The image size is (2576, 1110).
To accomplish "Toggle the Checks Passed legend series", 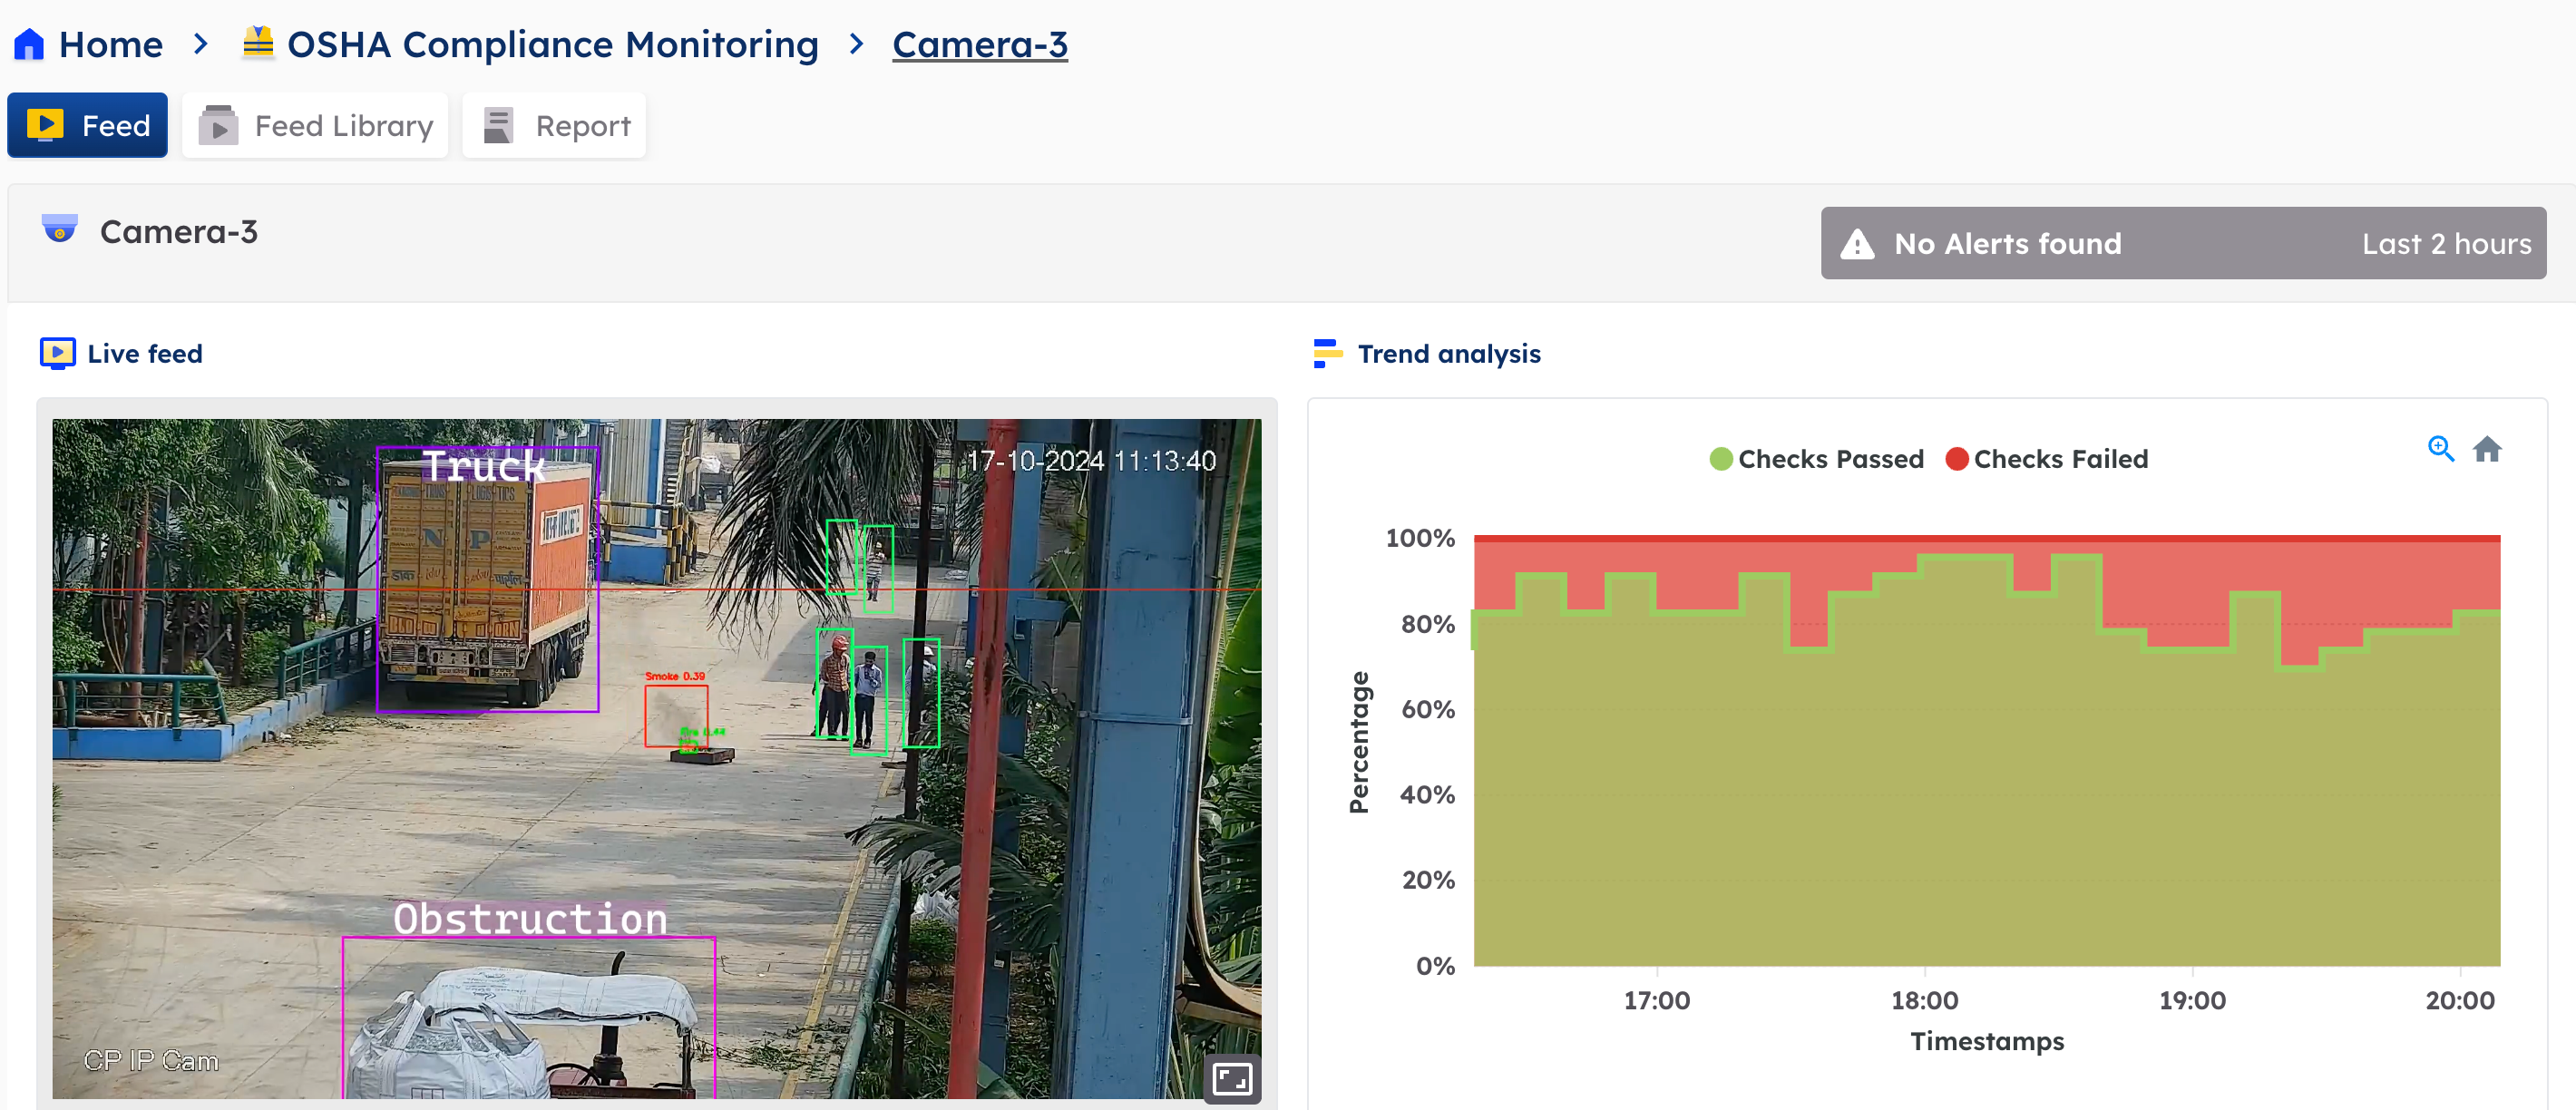I will point(1830,459).
